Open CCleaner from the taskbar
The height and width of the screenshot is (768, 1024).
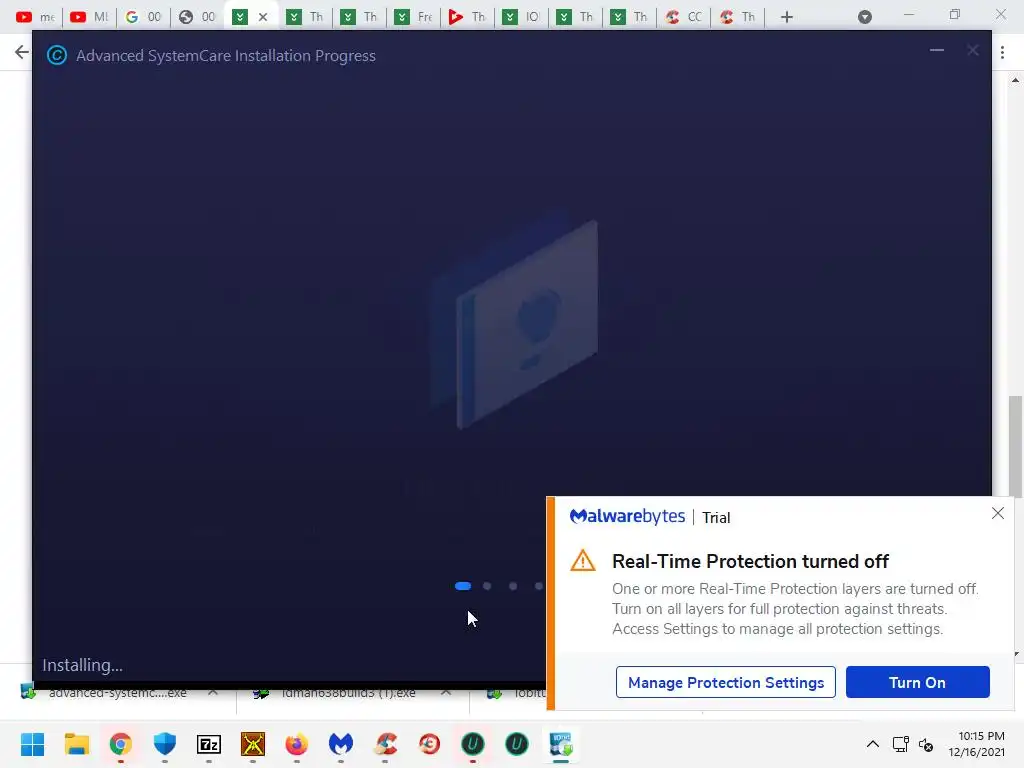click(x=385, y=744)
